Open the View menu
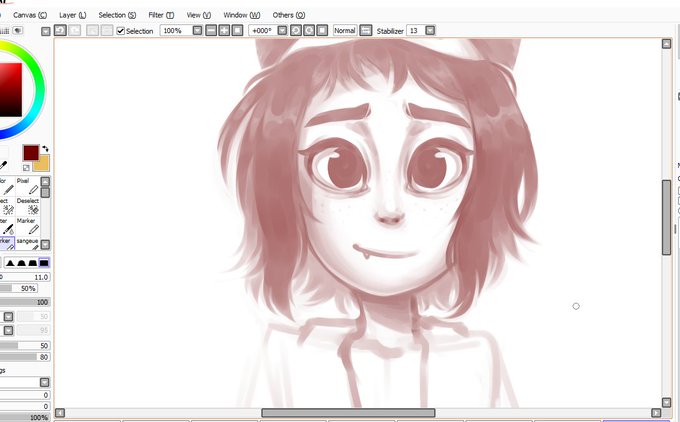Image resolution: width=680 pixels, height=422 pixels. point(199,15)
